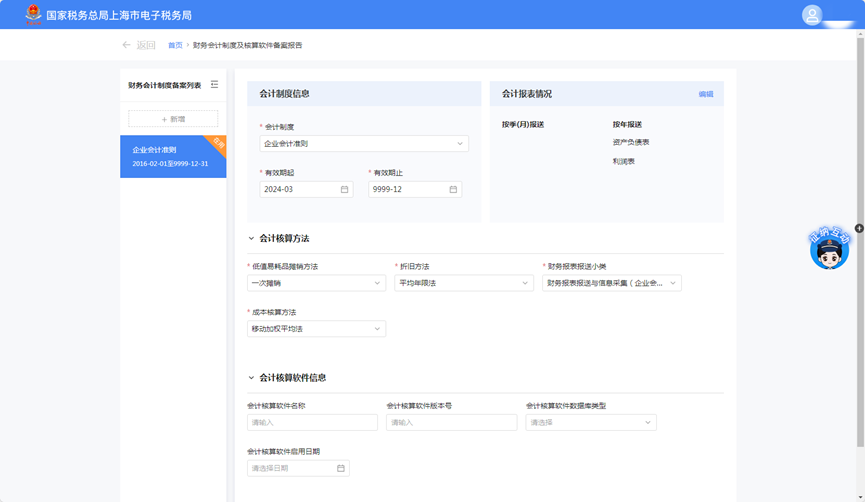Click 返回 to go back
The width and height of the screenshot is (865, 502).
[146, 45]
